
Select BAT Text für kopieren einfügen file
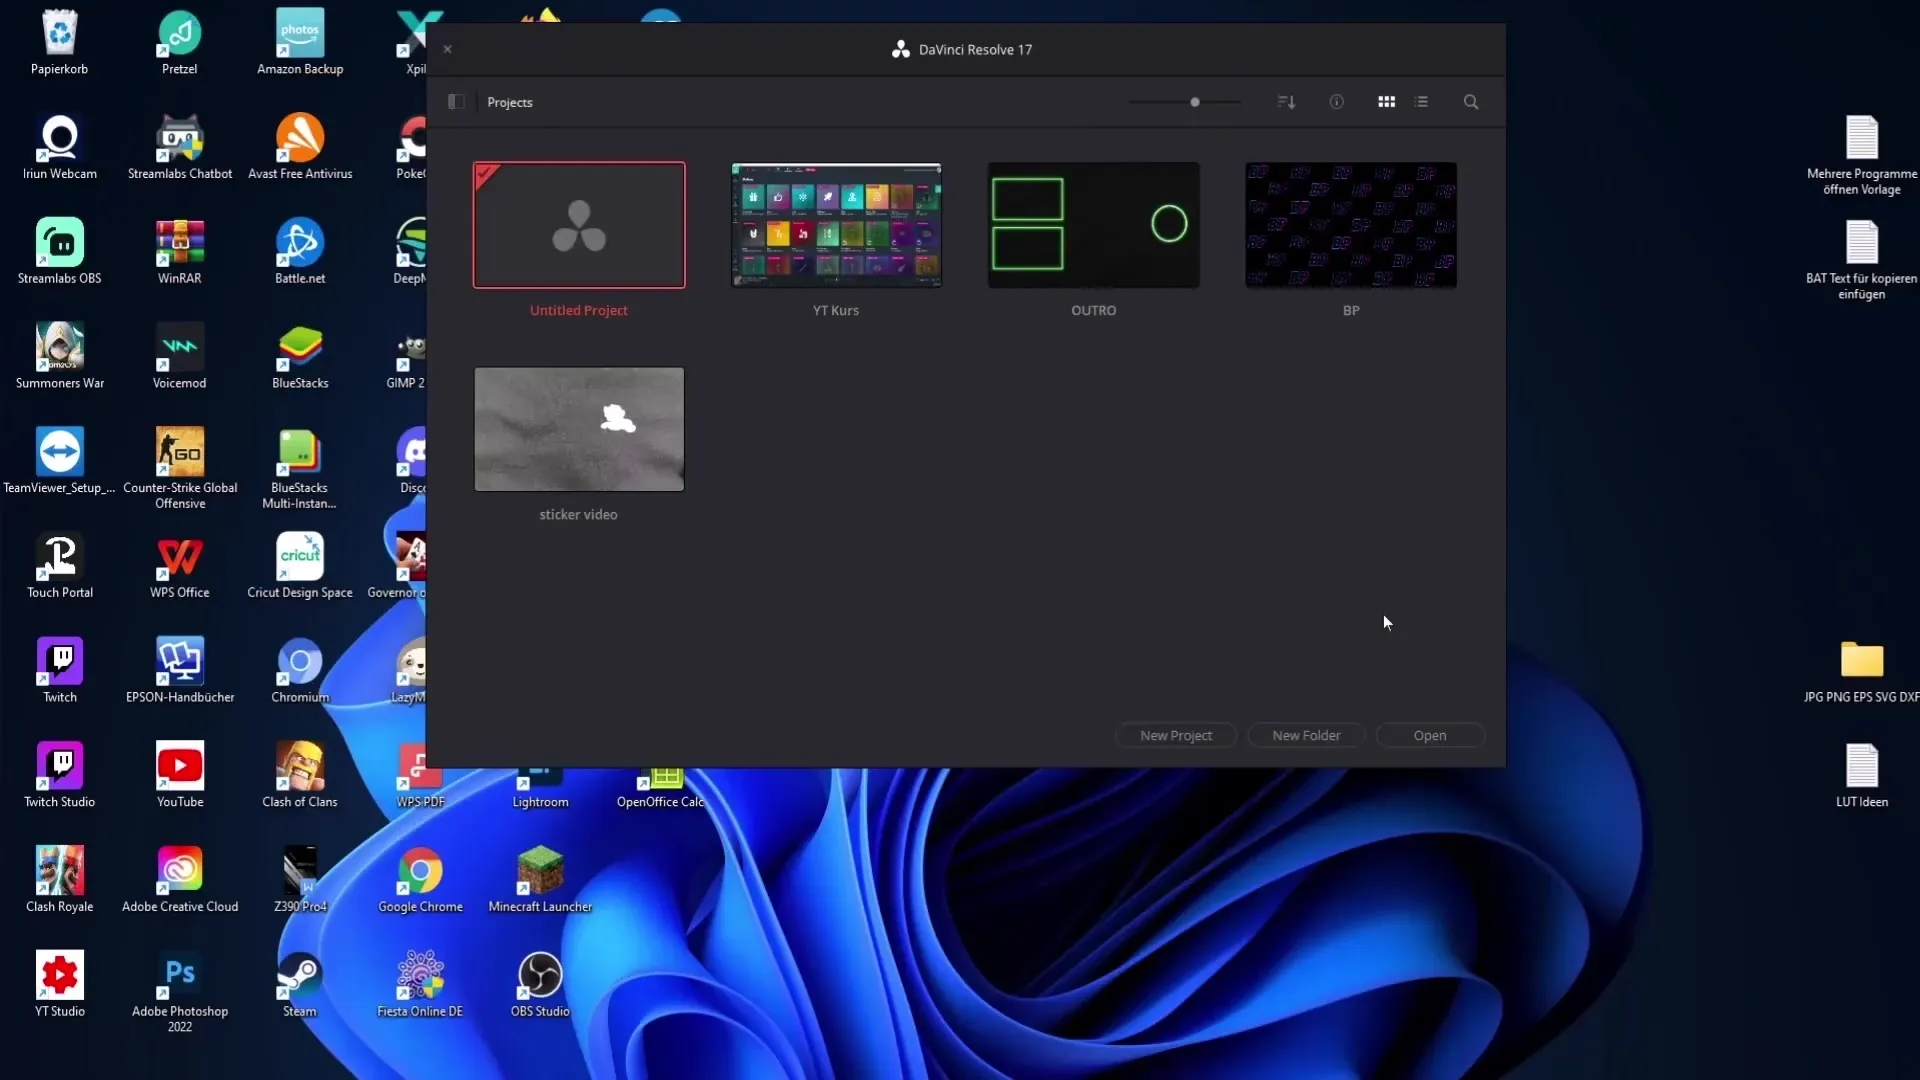point(1862,260)
